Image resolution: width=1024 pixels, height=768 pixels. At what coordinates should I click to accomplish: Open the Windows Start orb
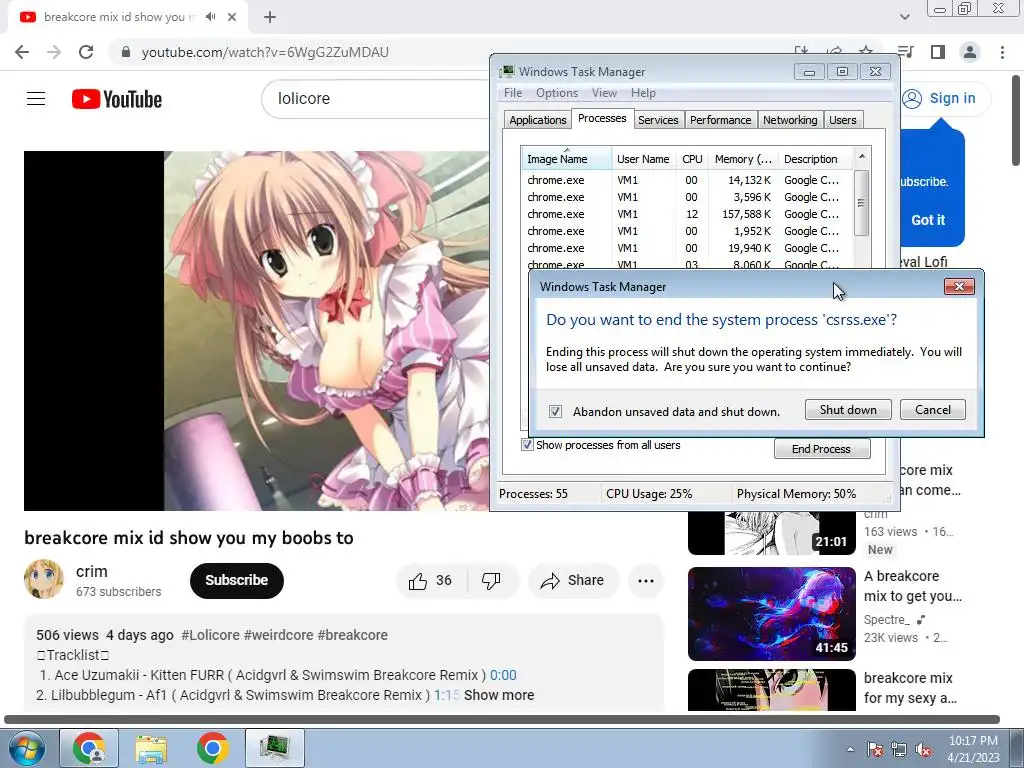[x=27, y=748]
